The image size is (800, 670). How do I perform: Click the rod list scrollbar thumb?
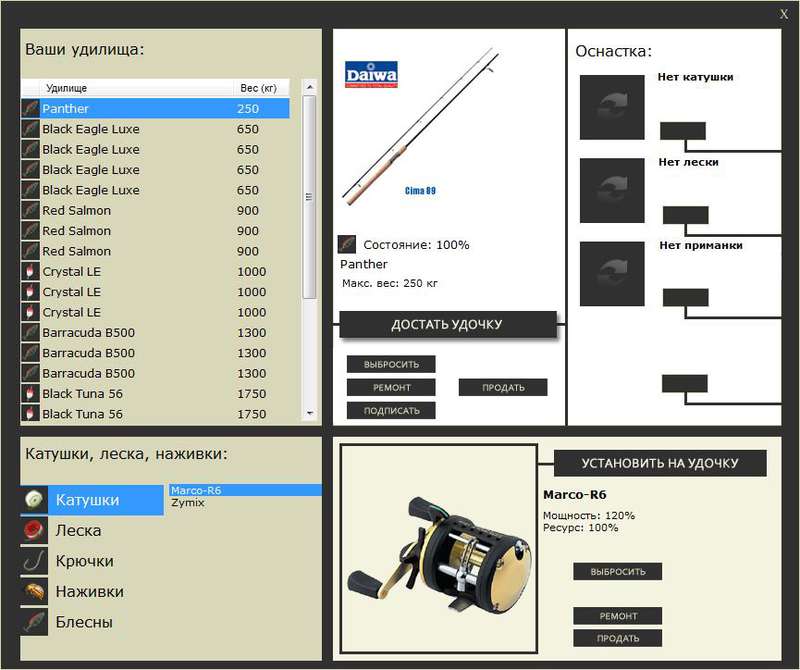point(309,197)
